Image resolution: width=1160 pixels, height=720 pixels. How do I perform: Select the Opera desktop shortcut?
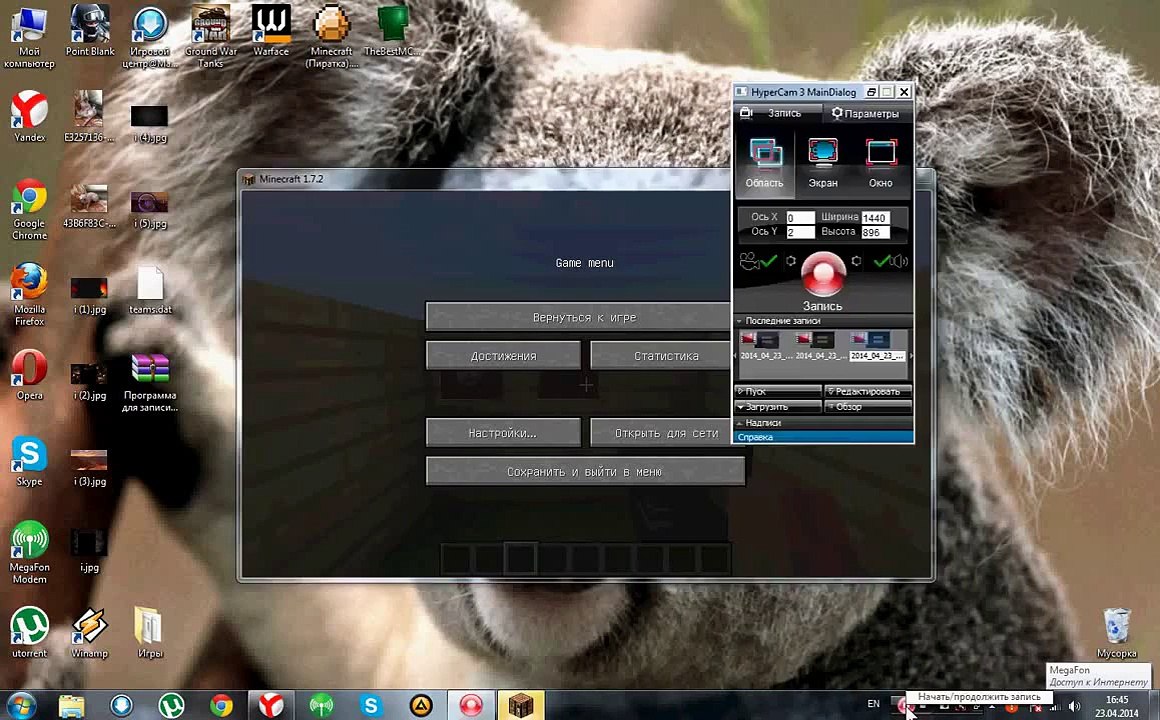pyautogui.click(x=30, y=374)
